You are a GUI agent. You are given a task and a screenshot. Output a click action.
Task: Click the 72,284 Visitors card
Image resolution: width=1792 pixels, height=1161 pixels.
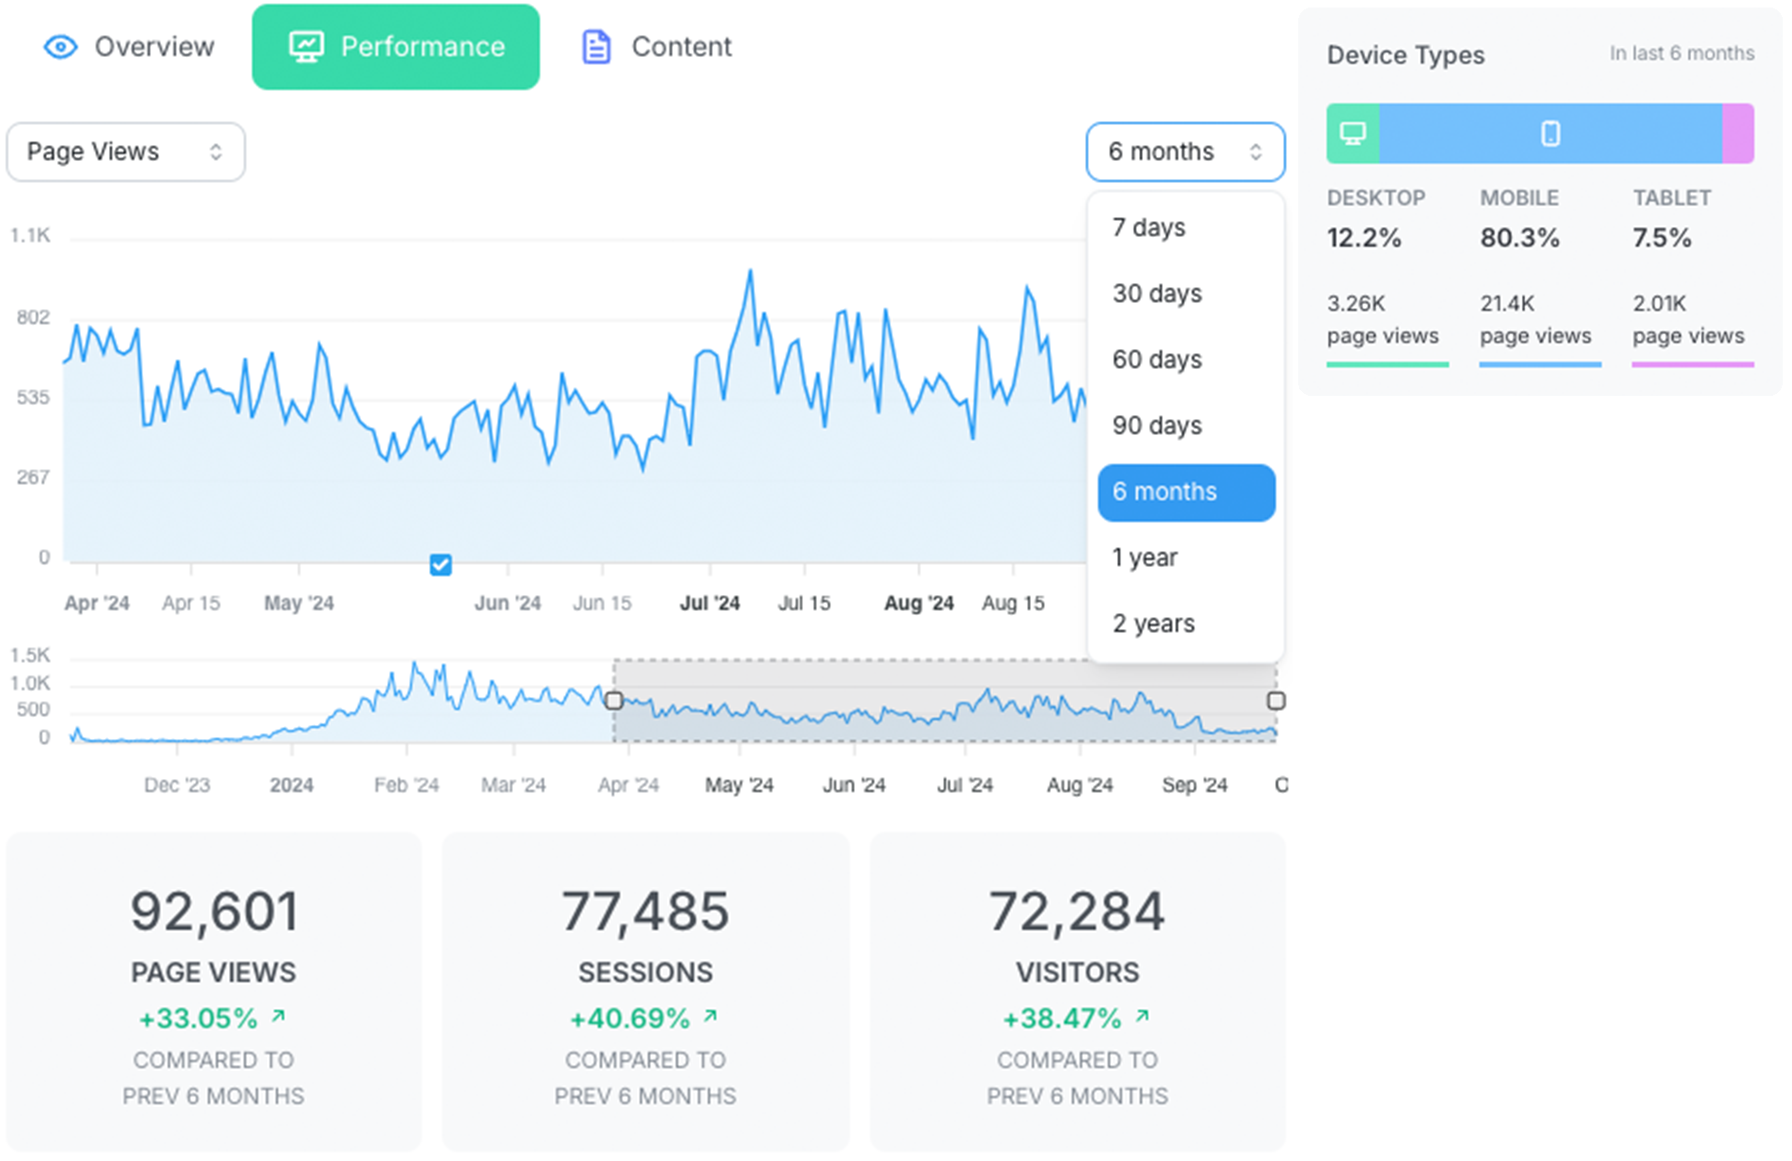coord(1078,992)
